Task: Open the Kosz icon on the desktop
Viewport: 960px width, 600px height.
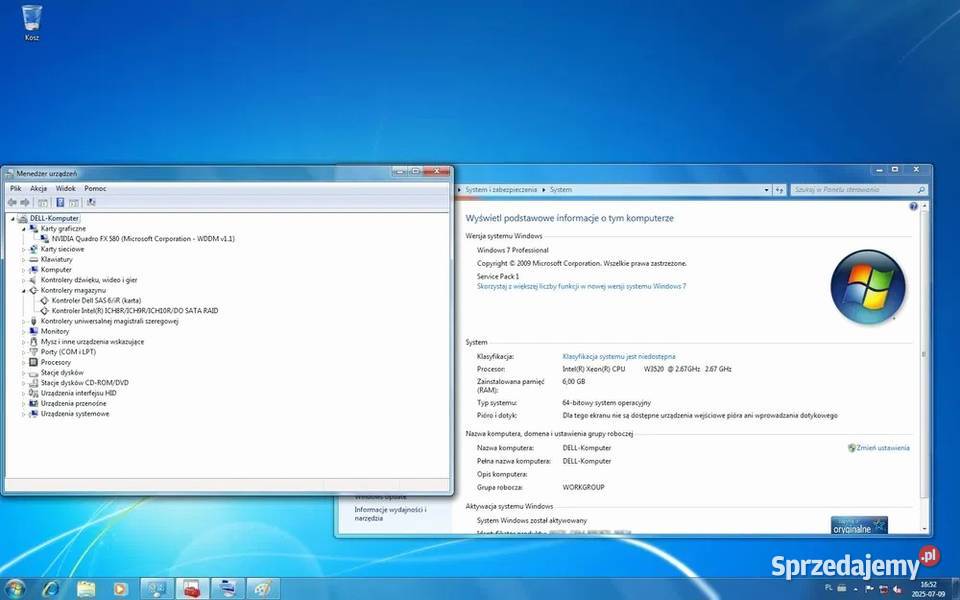Action: click(31, 18)
